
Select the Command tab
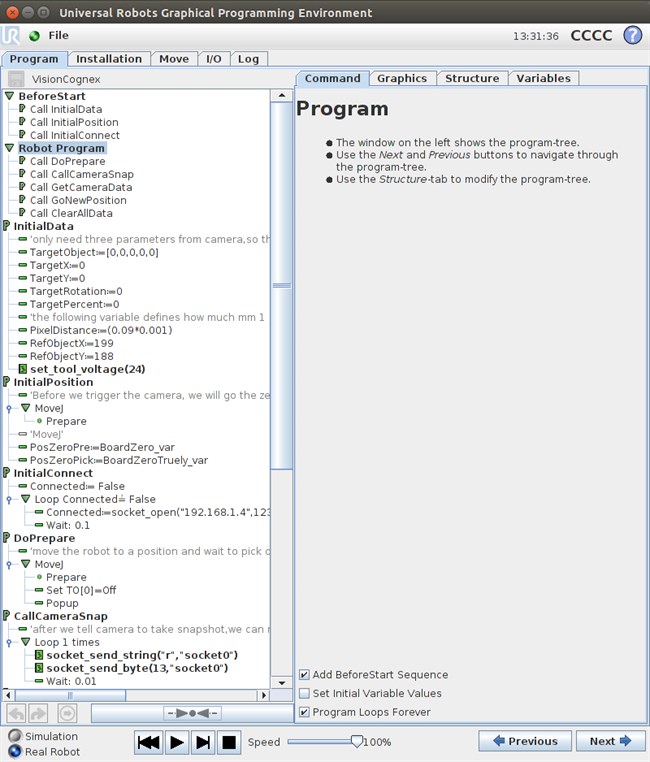(332, 78)
